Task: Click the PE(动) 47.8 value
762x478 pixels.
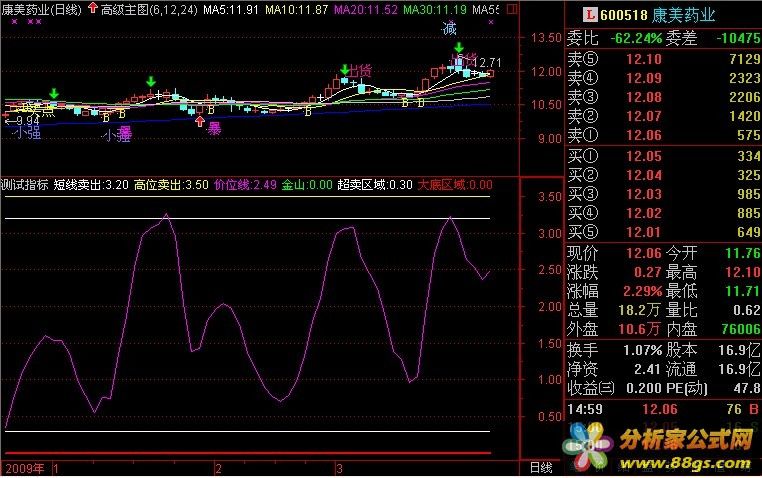Action: [x=747, y=388]
